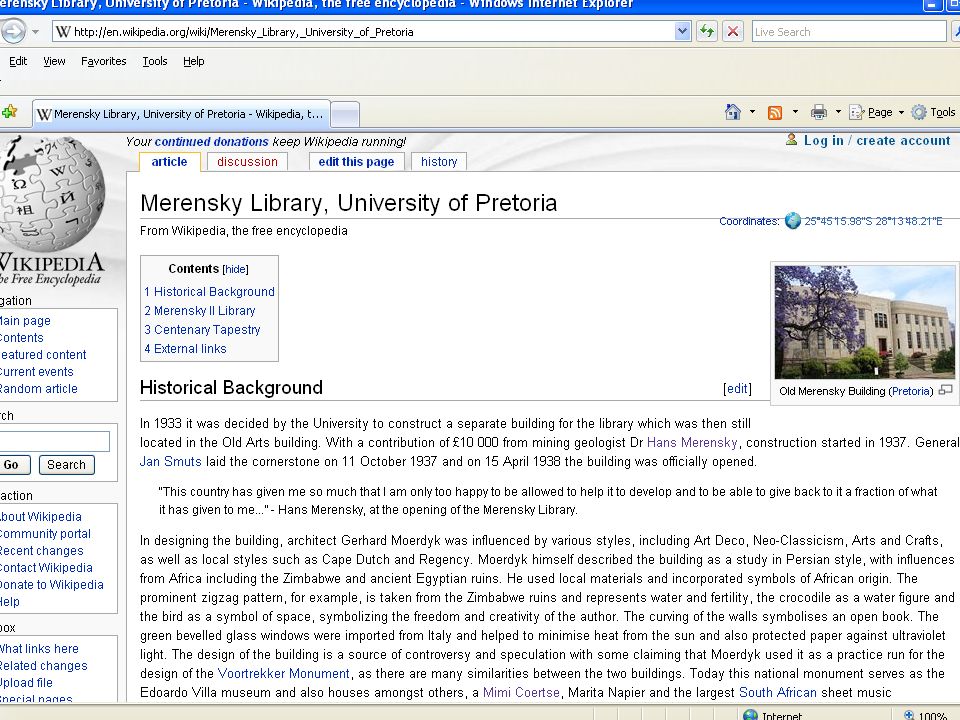Click the address bar URL field
Screen dimensions: 960x720
(x=373, y=32)
